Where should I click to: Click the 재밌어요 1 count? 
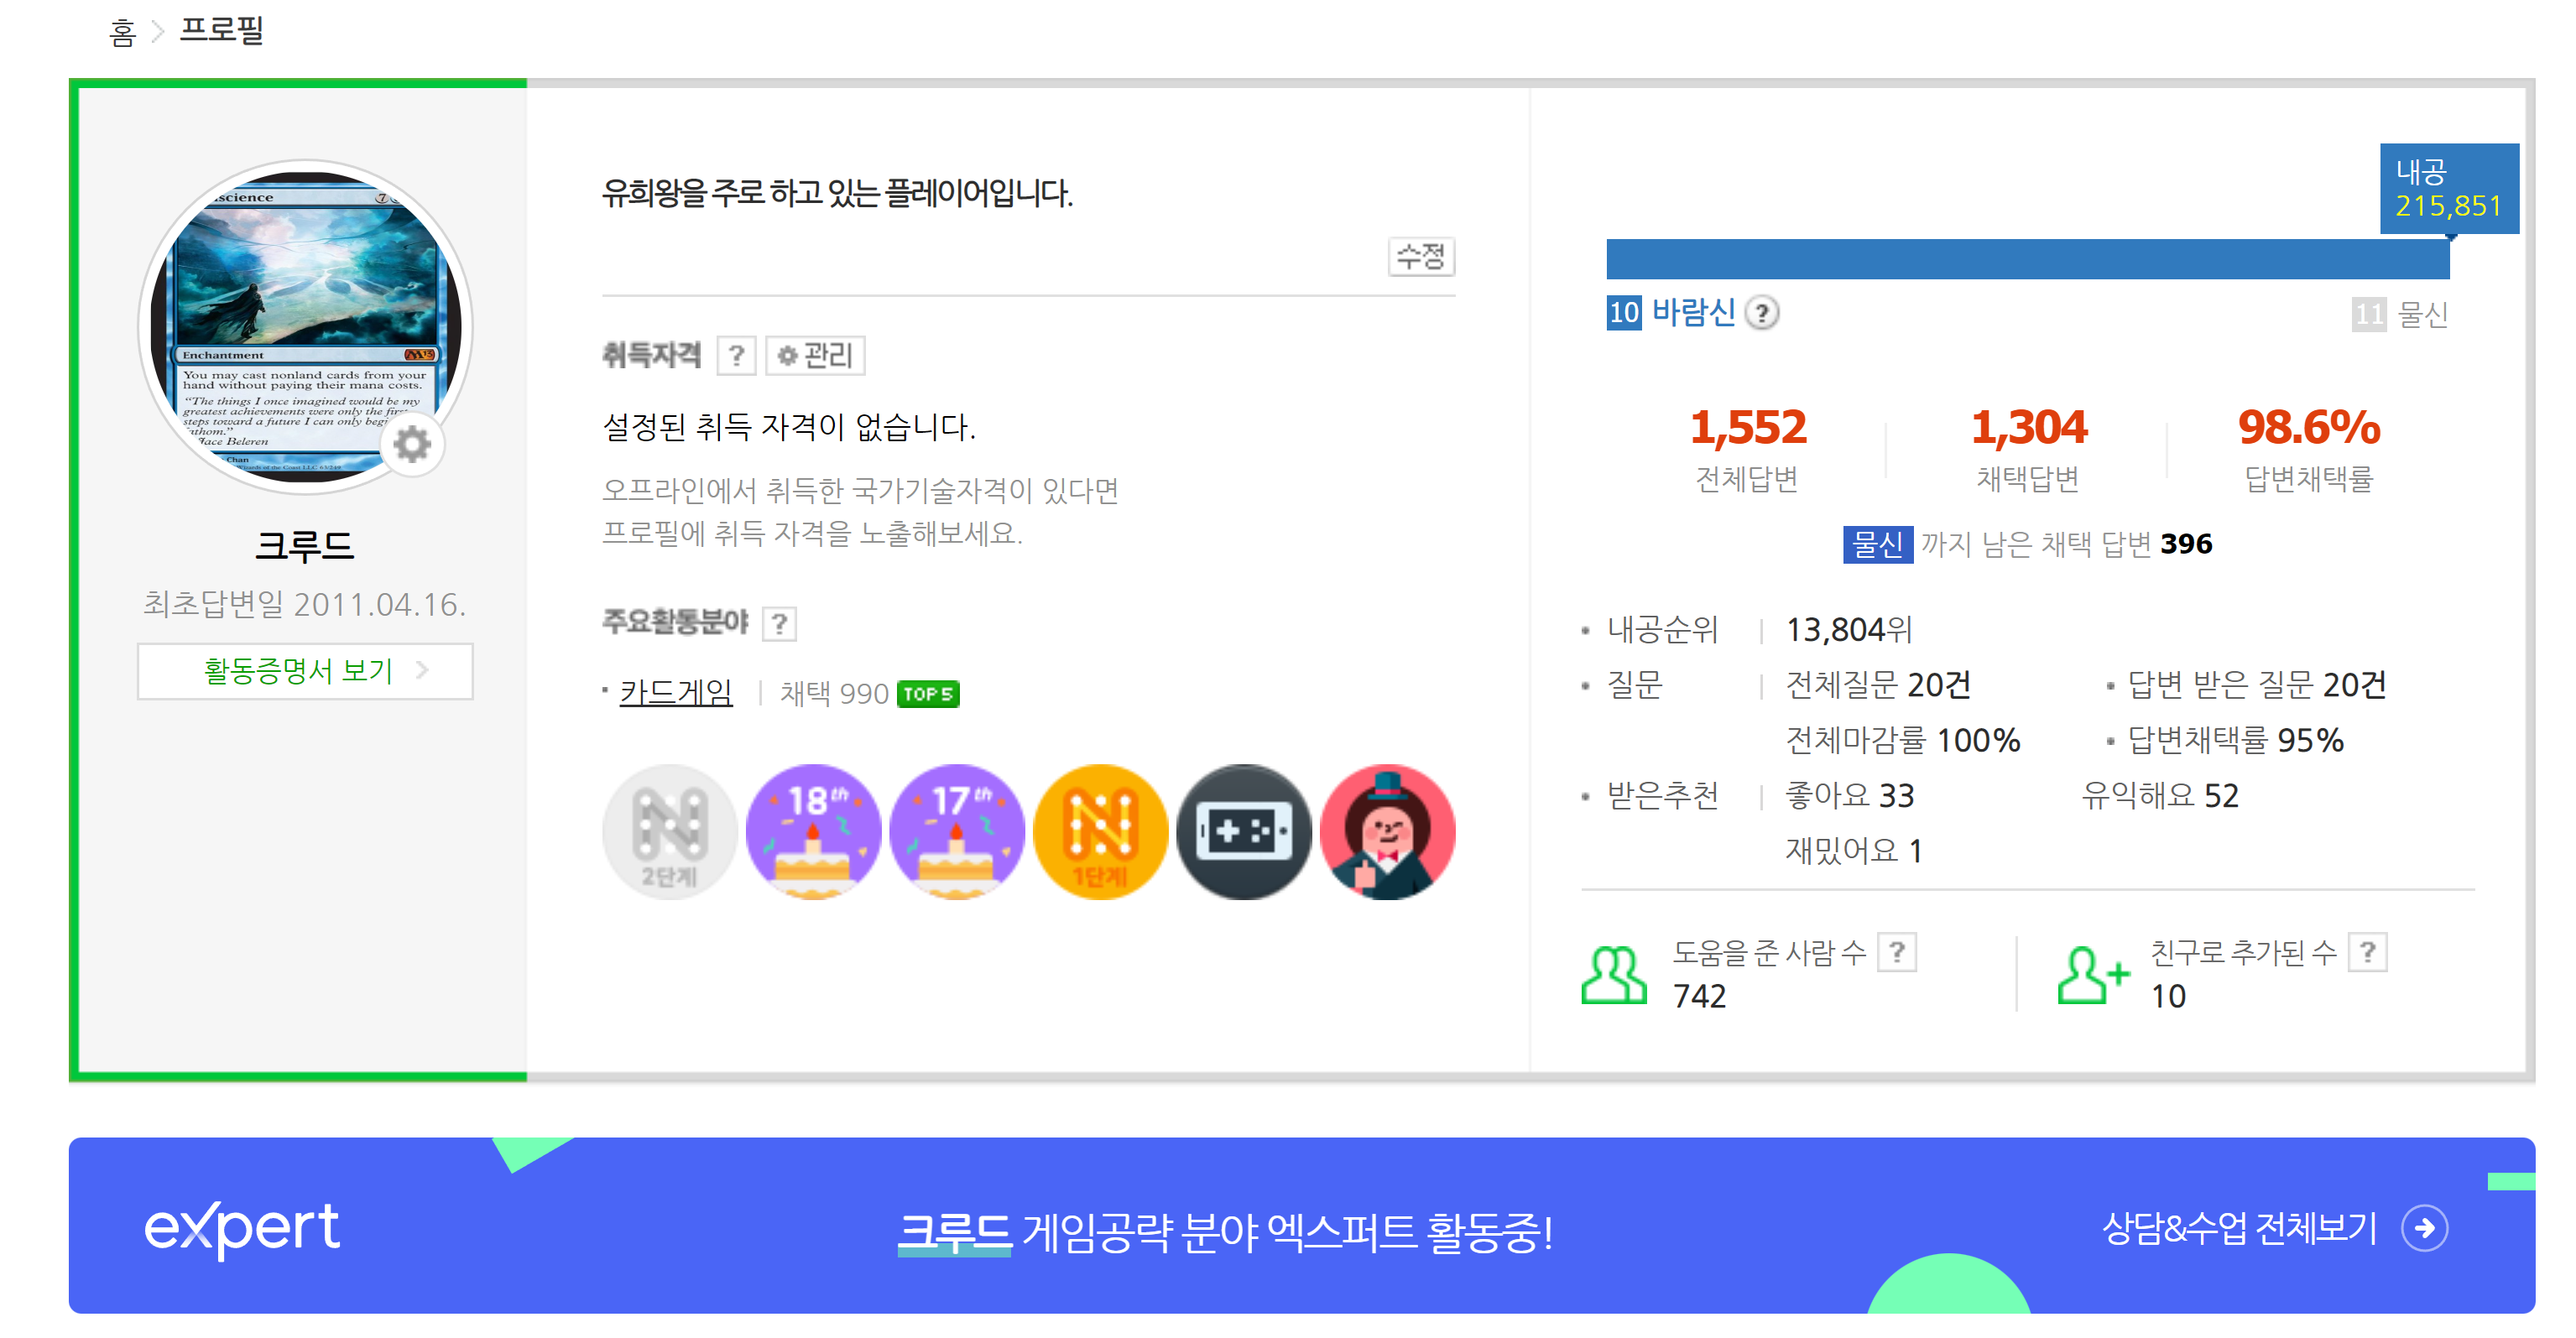1853,851
